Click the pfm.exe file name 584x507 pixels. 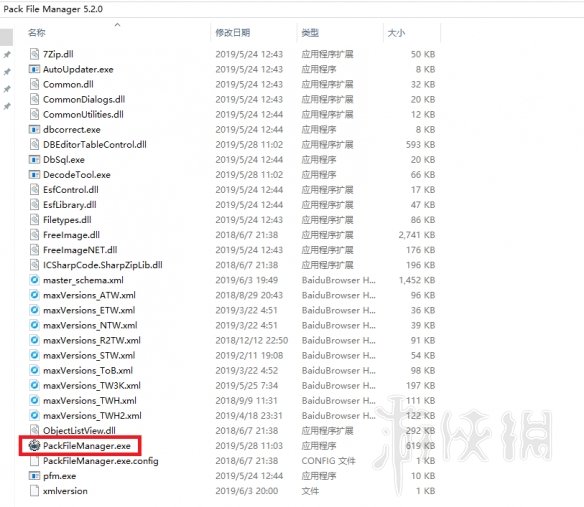tap(60, 476)
